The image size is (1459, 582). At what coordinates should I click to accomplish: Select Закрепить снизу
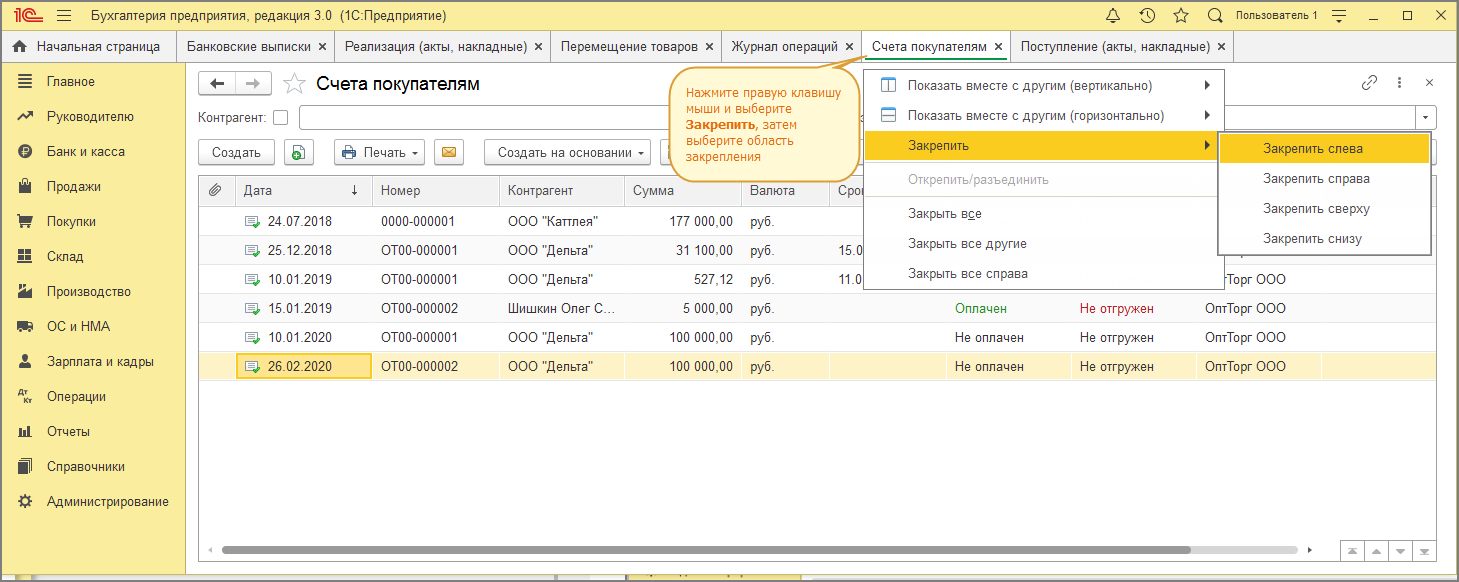1324,238
